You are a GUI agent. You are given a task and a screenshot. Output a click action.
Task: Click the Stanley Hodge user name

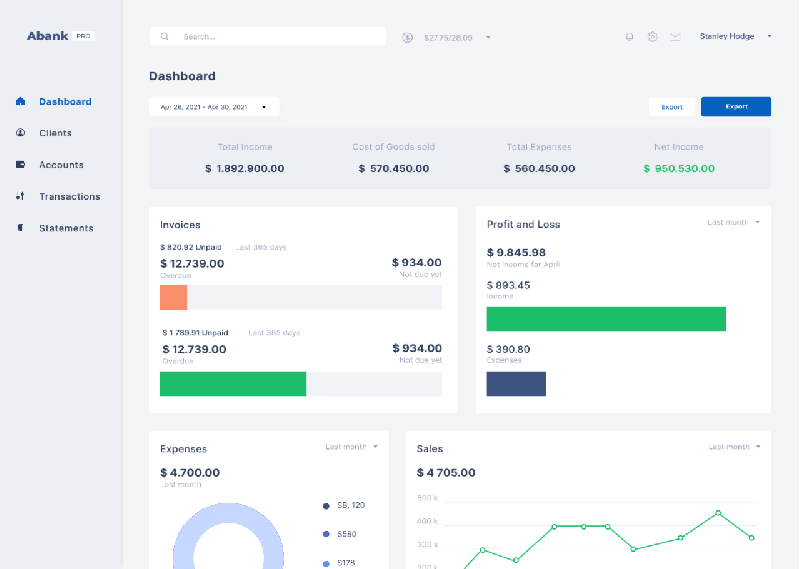[x=727, y=36]
